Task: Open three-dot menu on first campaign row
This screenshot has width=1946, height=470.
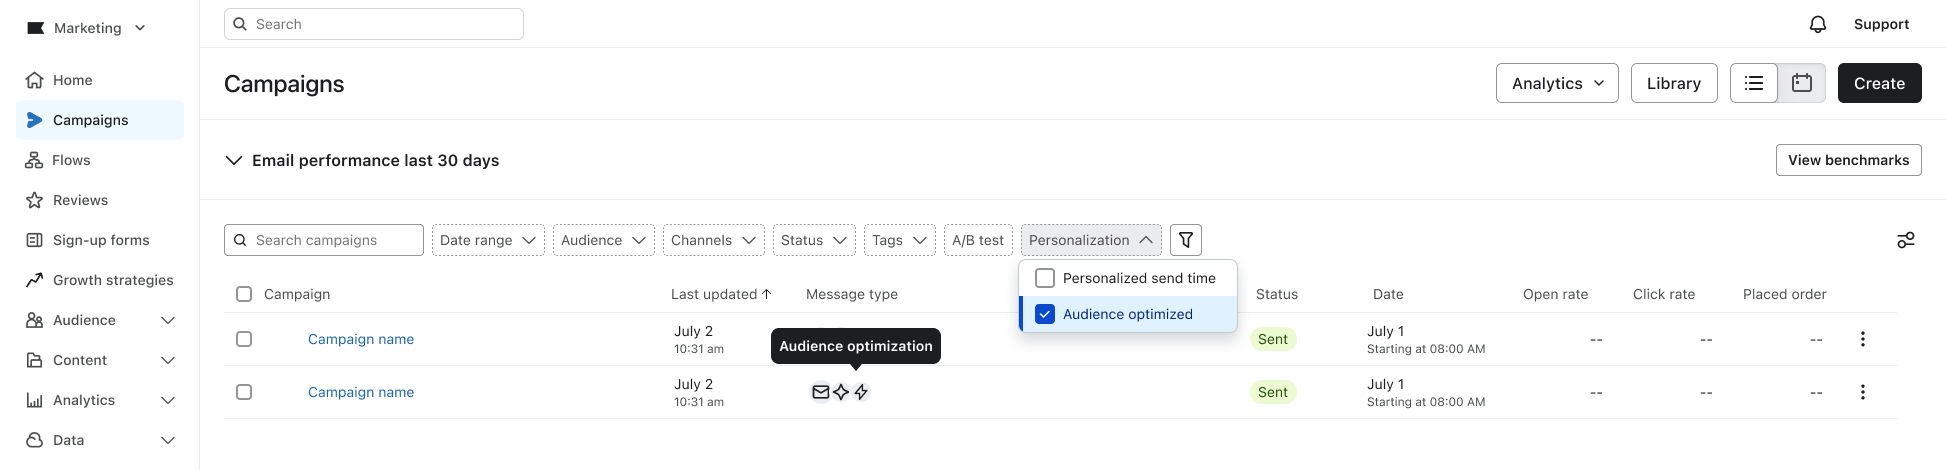Action: pyautogui.click(x=1863, y=339)
